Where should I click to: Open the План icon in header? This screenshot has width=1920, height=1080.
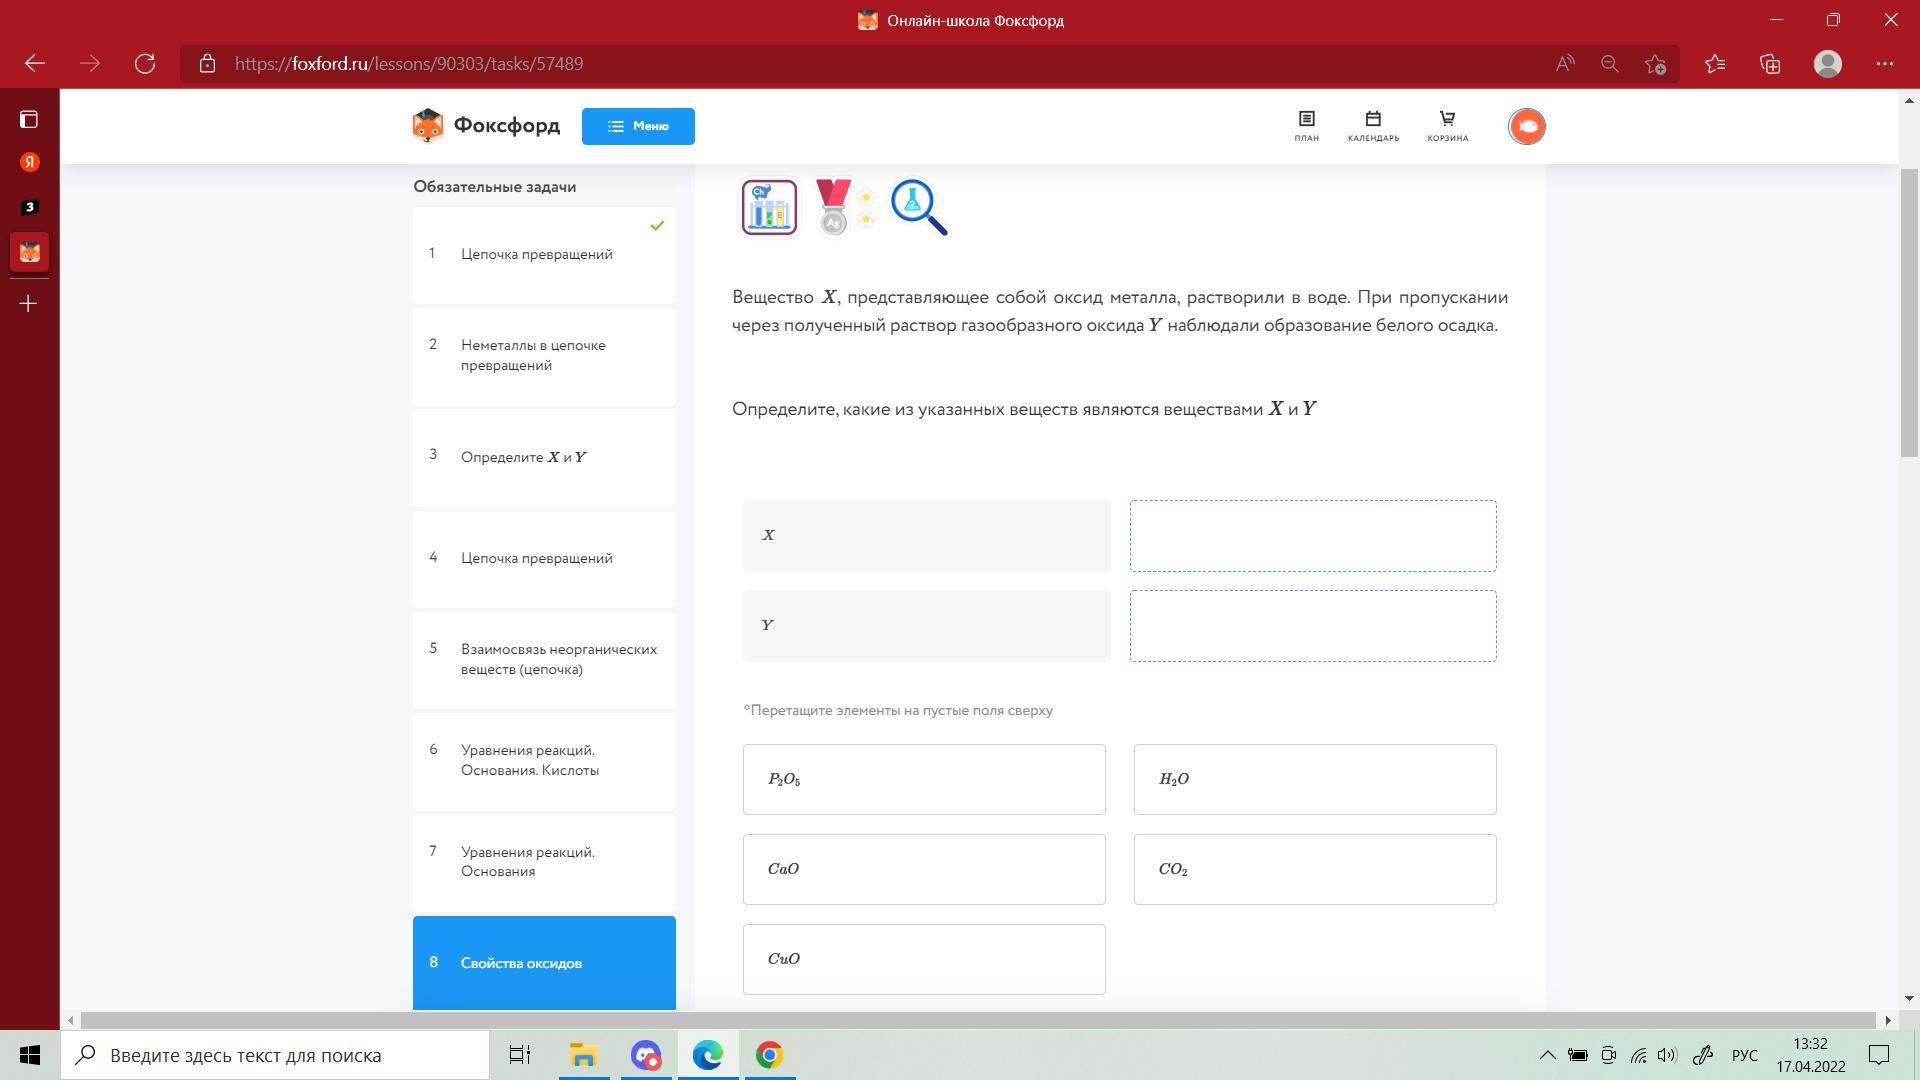click(1306, 126)
